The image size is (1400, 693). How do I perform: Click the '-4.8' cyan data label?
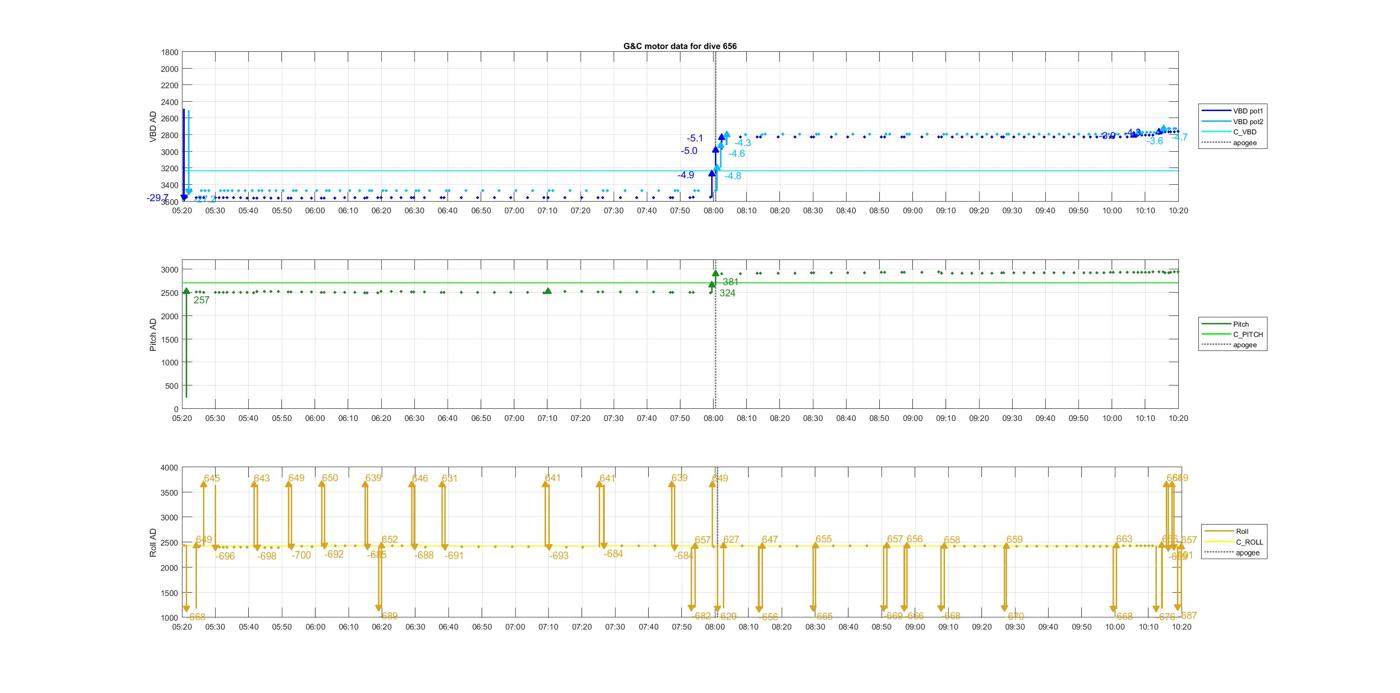(x=732, y=176)
